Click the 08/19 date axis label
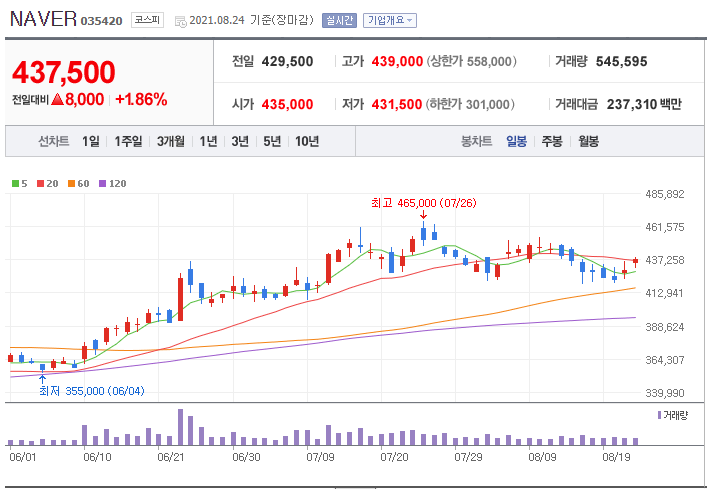This screenshot has width=707, height=489. tap(616, 457)
